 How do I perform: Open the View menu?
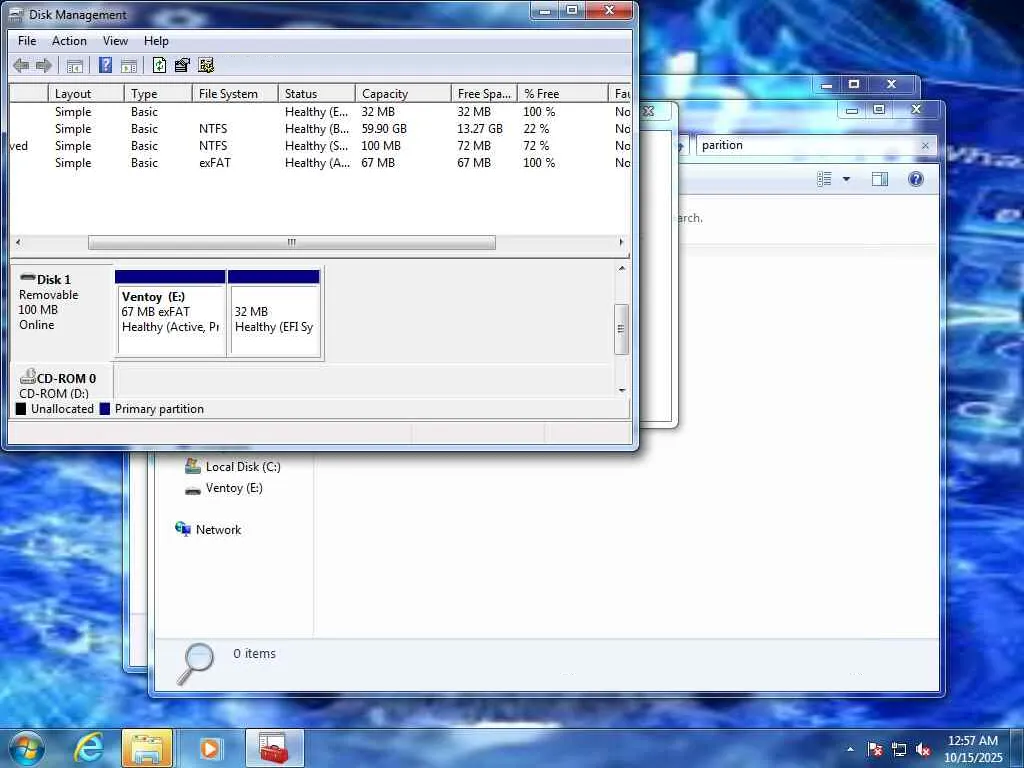115,40
